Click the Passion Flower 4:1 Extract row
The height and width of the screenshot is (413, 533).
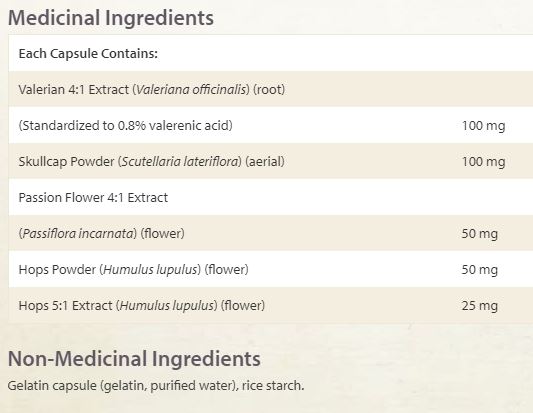click(271, 197)
